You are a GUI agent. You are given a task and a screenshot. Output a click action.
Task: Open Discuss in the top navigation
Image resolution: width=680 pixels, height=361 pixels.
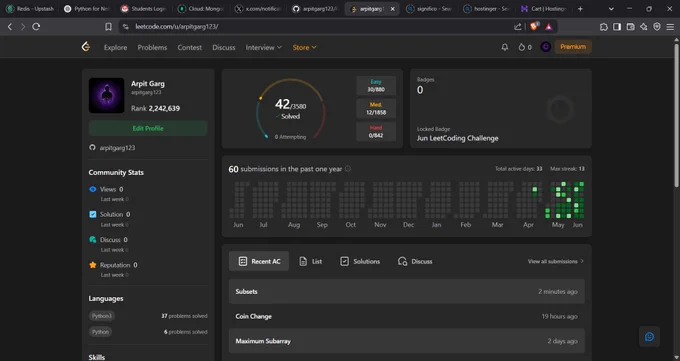tap(224, 47)
